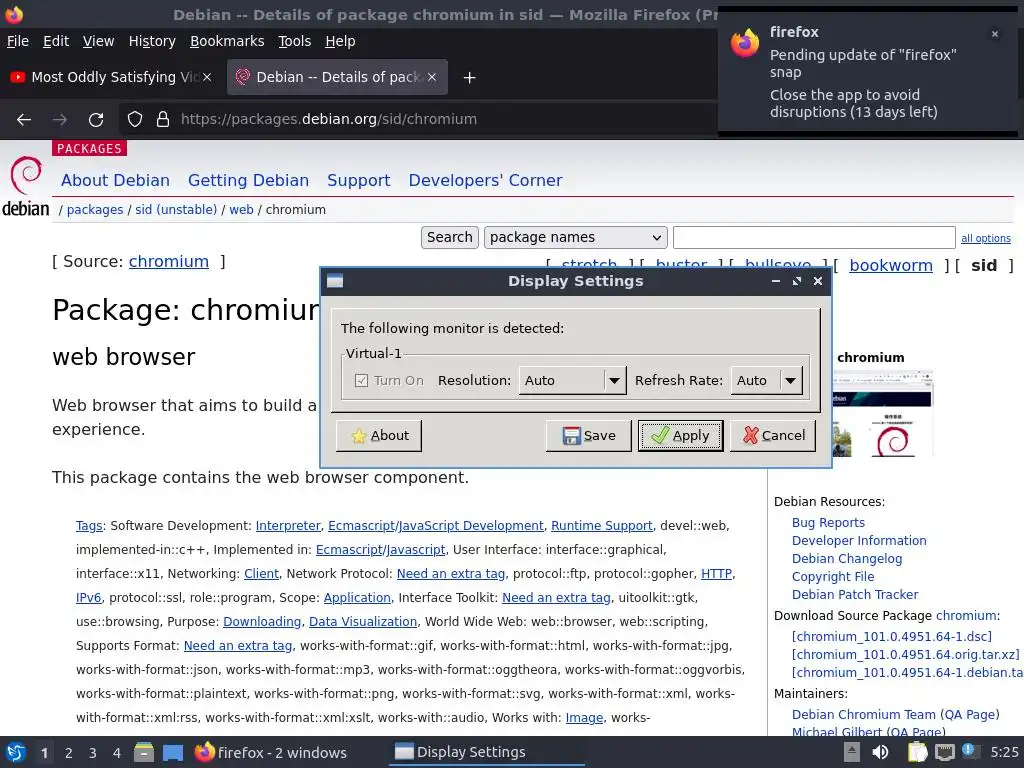The width and height of the screenshot is (1024, 768).
Task: Click the Debian swirl logo
Action: click(x=25, y=174)
